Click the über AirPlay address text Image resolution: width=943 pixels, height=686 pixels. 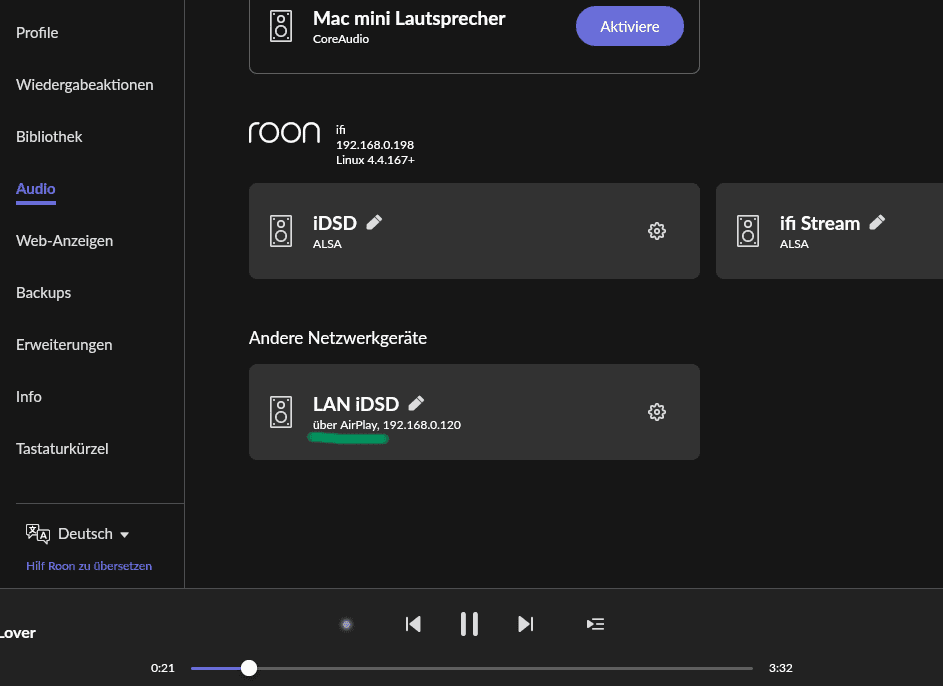387,425
